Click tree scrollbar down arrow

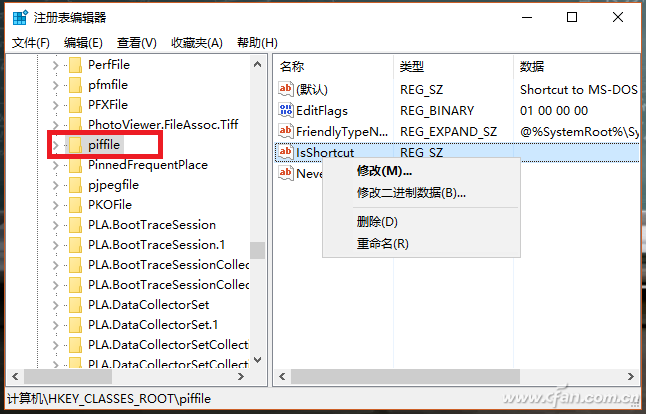coord(257,360)
